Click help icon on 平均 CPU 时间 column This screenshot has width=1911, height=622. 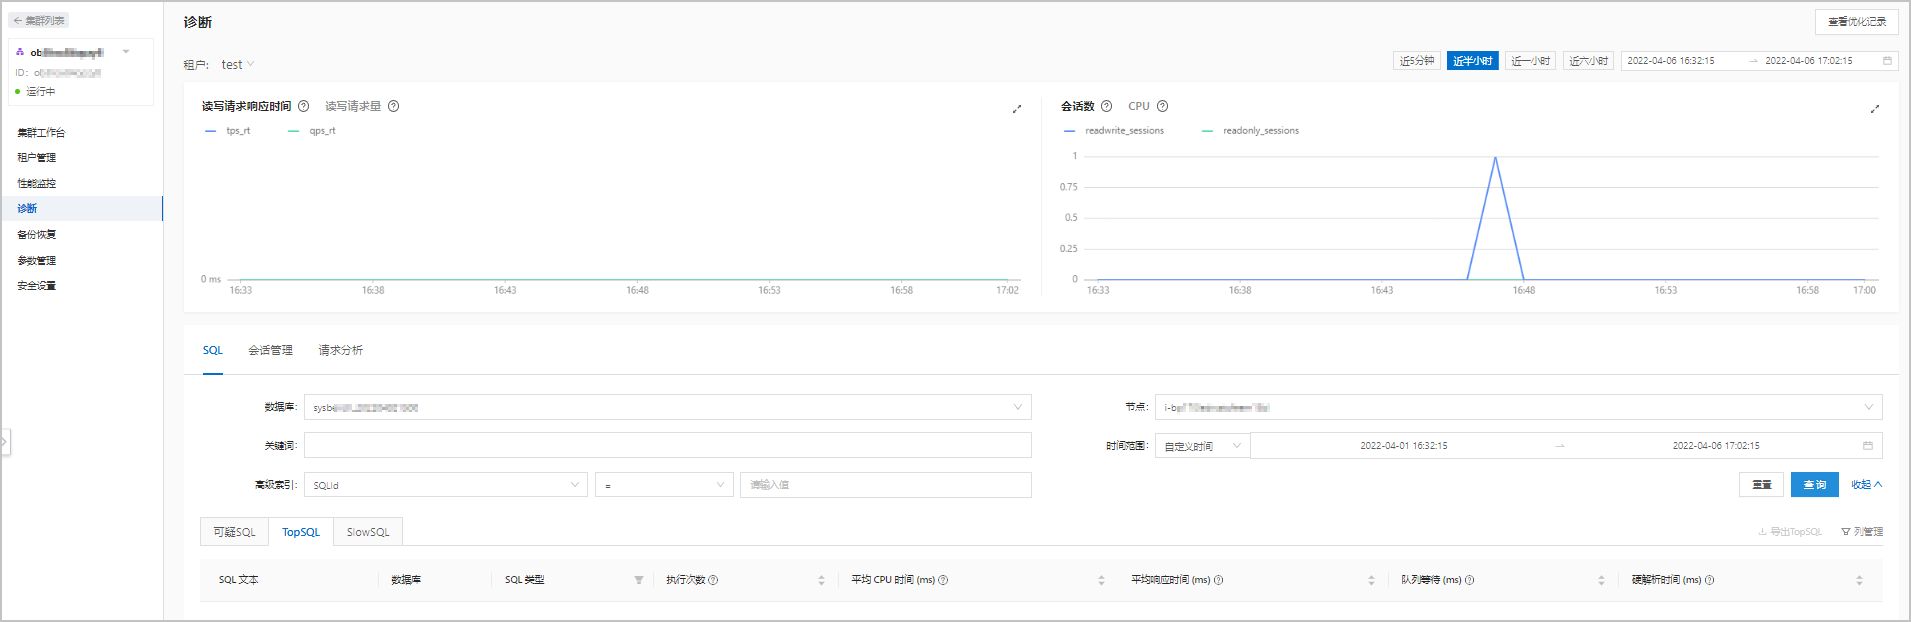click(943, 580)
